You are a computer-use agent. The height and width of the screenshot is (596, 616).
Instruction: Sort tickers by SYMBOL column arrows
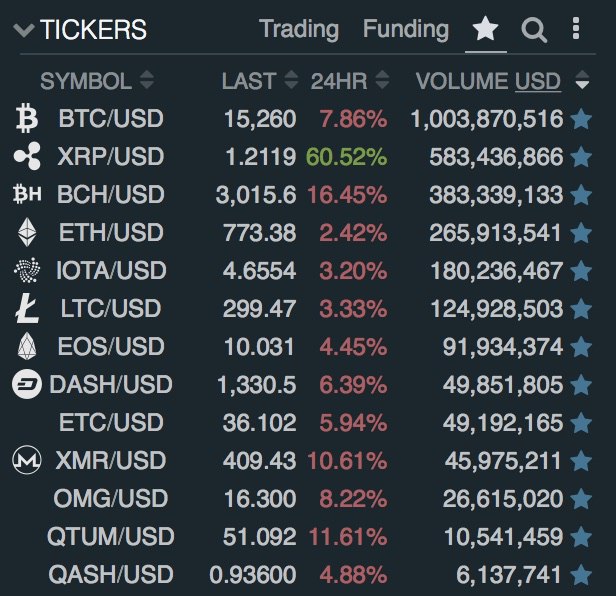[147, 80]
